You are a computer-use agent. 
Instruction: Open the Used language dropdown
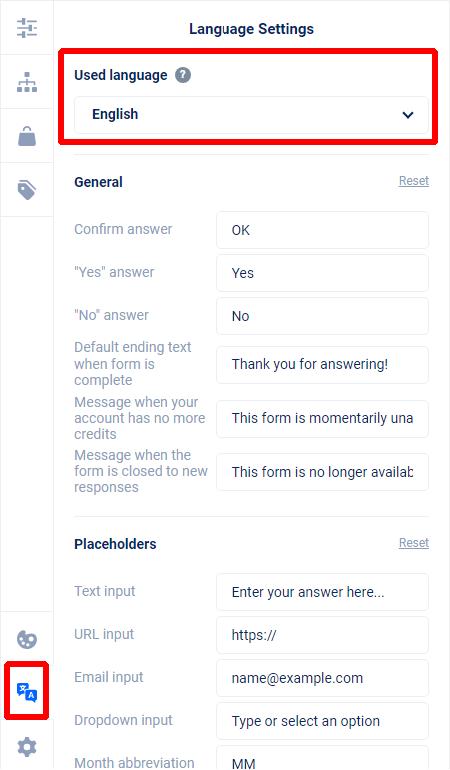point(251,115)
